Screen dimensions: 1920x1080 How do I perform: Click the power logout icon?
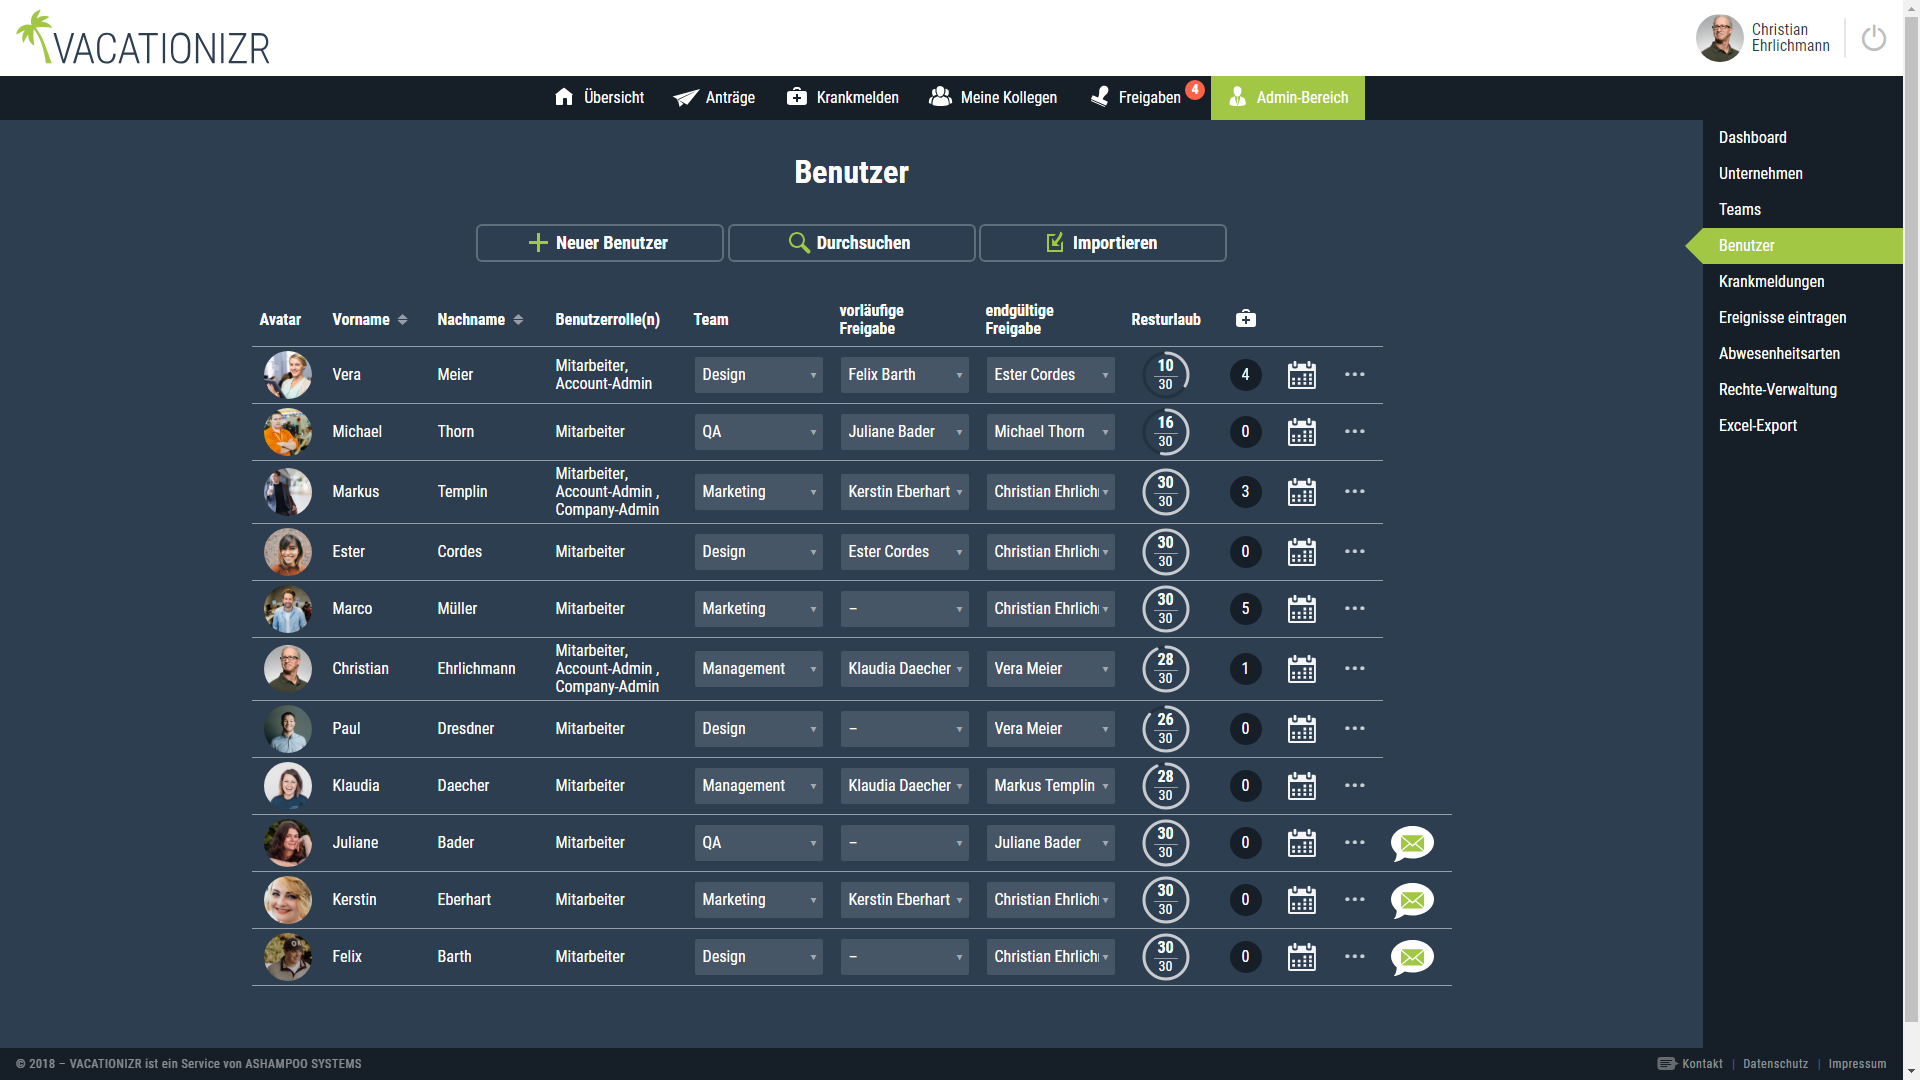1873,38
